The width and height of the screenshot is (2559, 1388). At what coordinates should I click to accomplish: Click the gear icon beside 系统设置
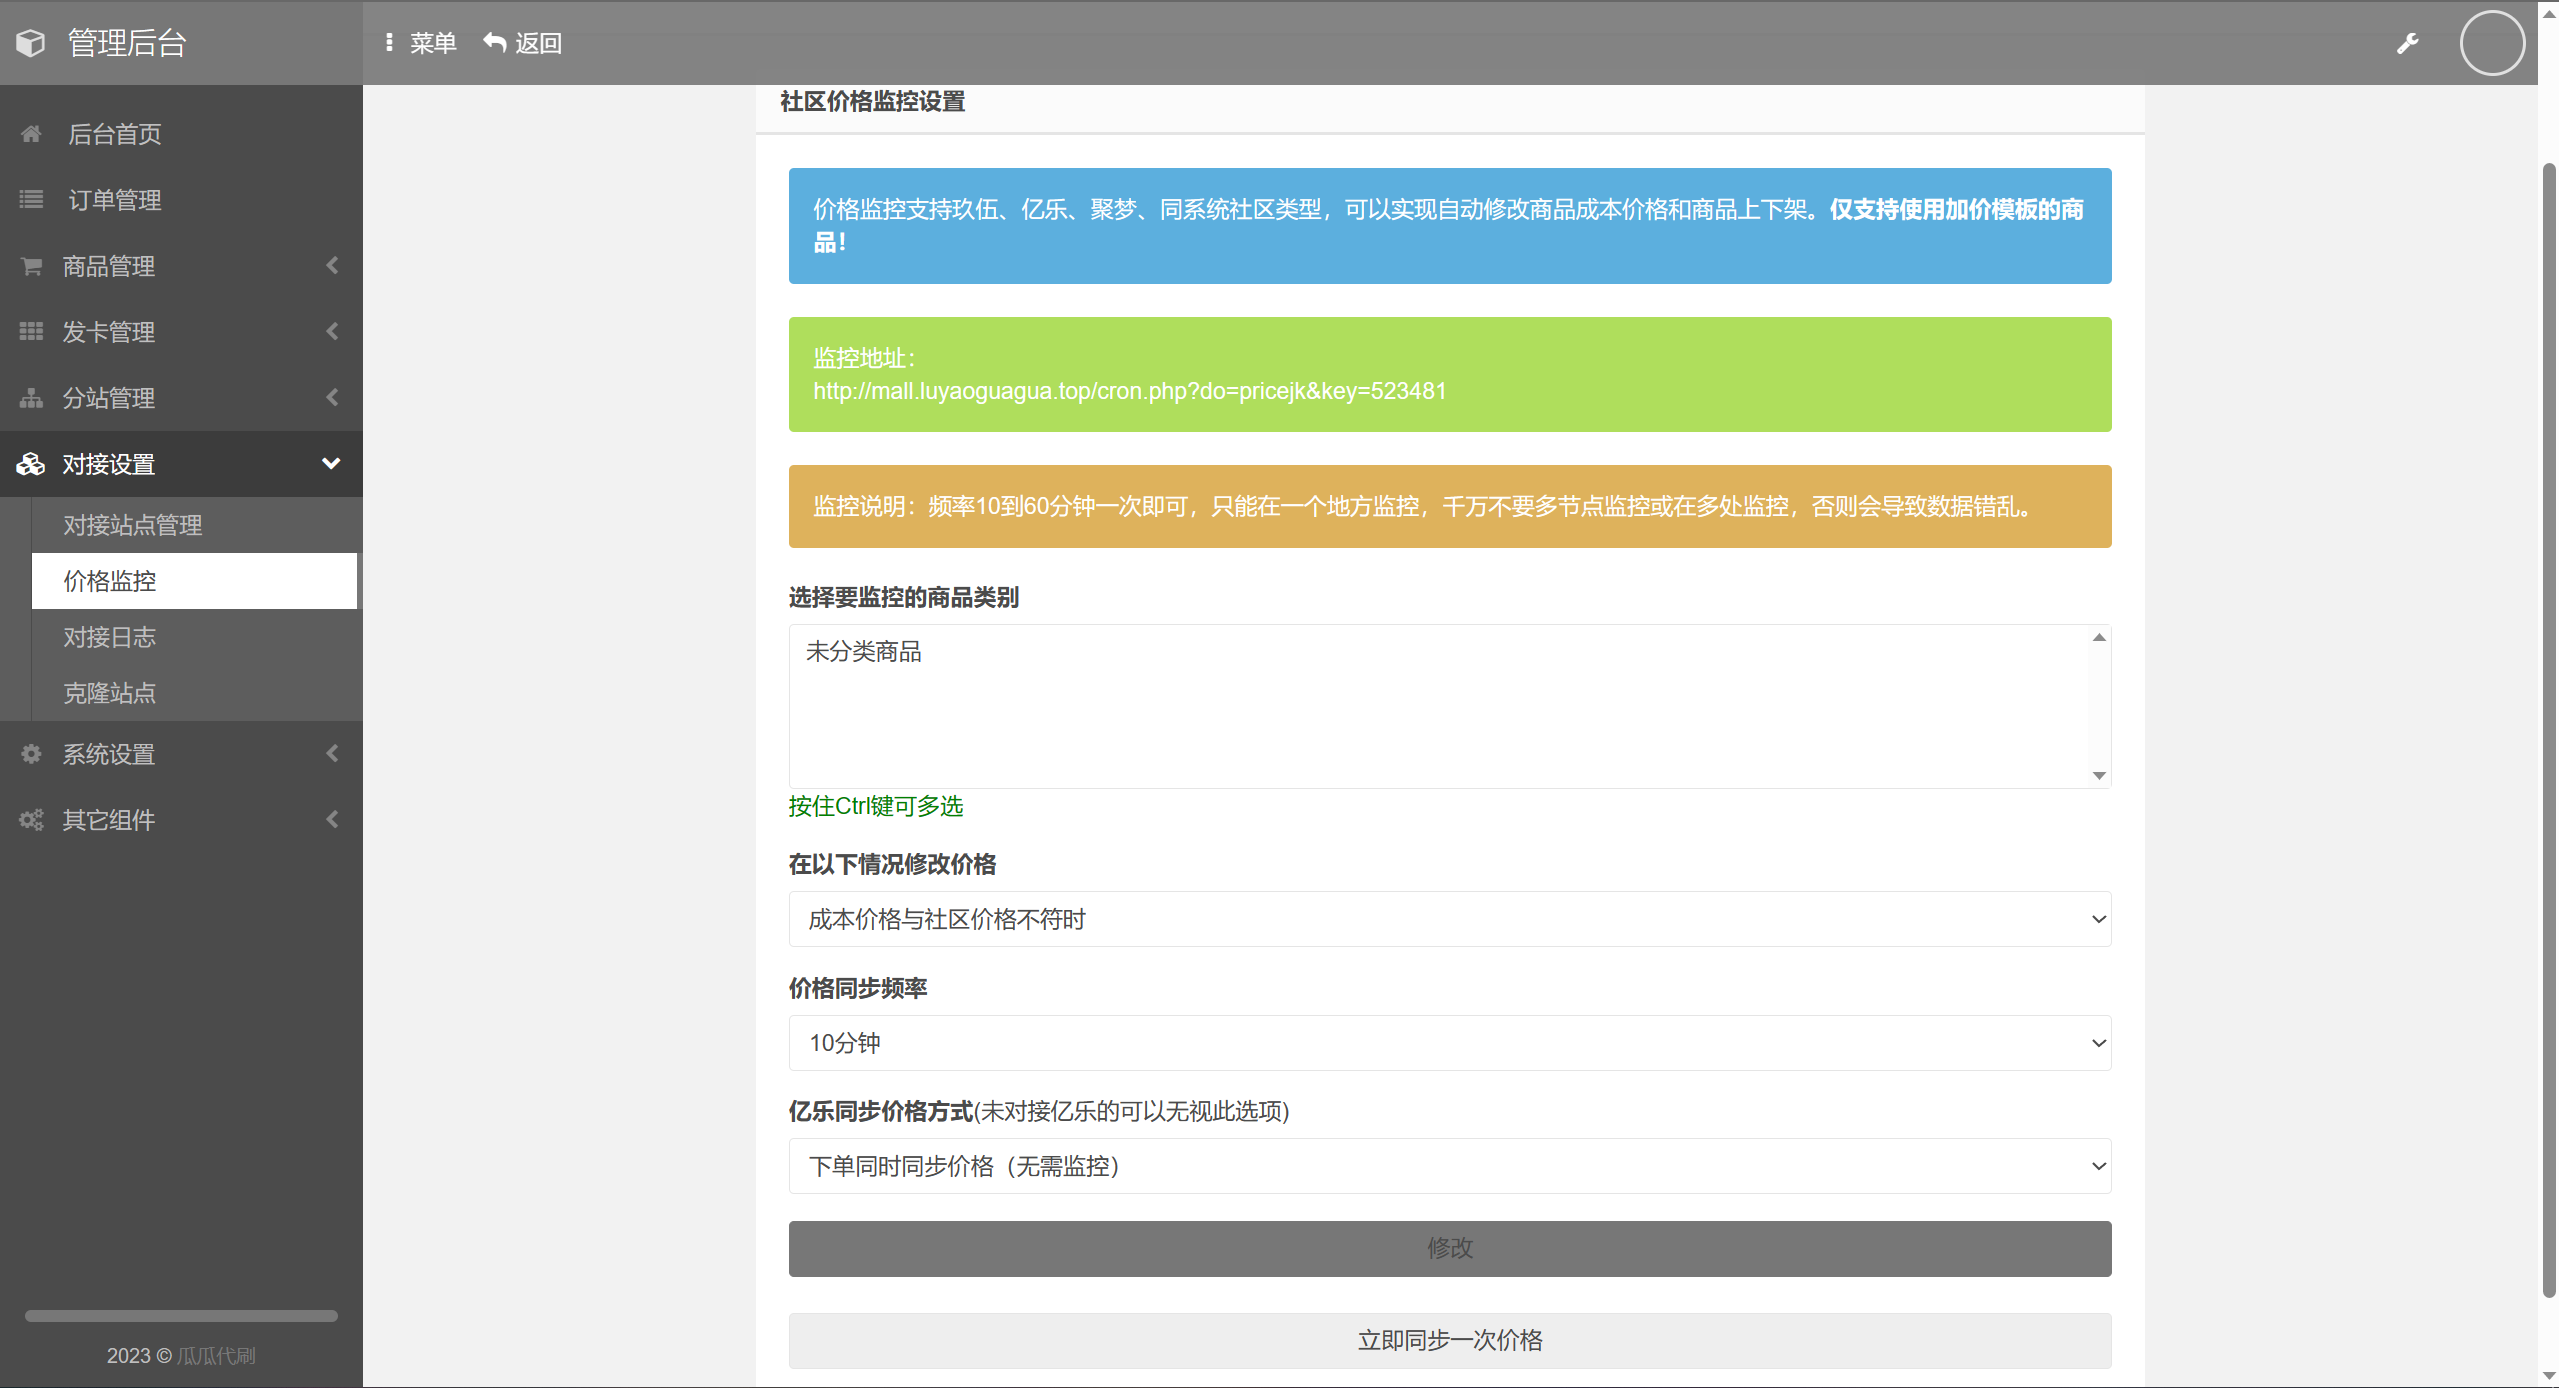pos(31,754)
